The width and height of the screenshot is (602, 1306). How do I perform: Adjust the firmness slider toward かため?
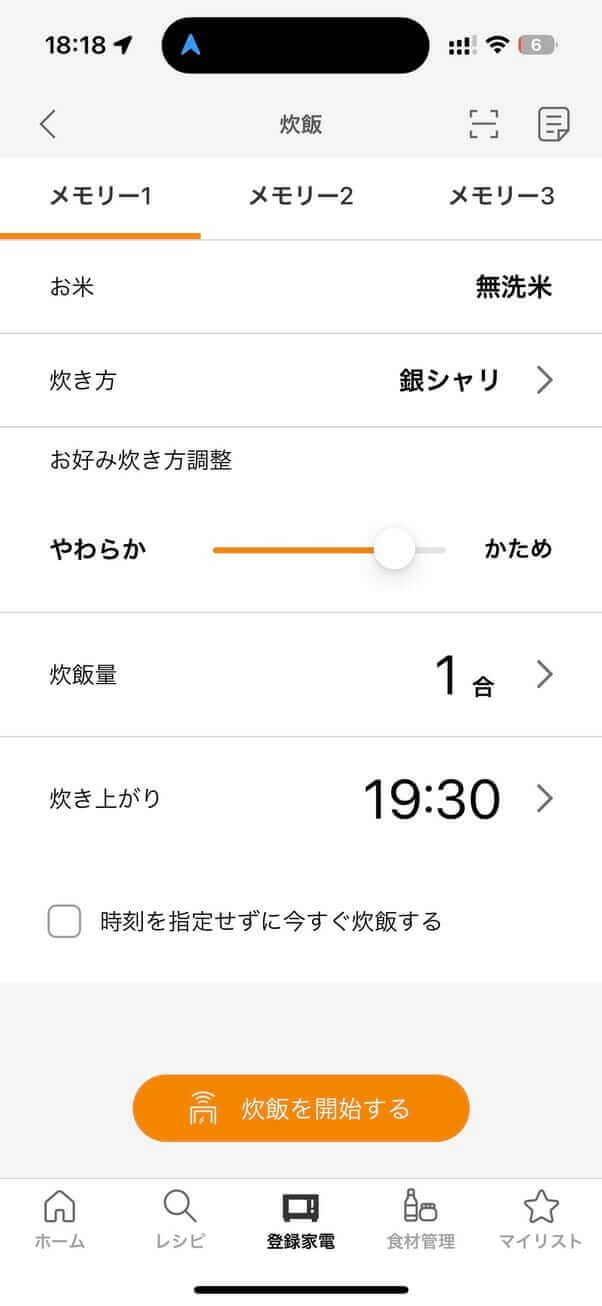coord(393,548)
